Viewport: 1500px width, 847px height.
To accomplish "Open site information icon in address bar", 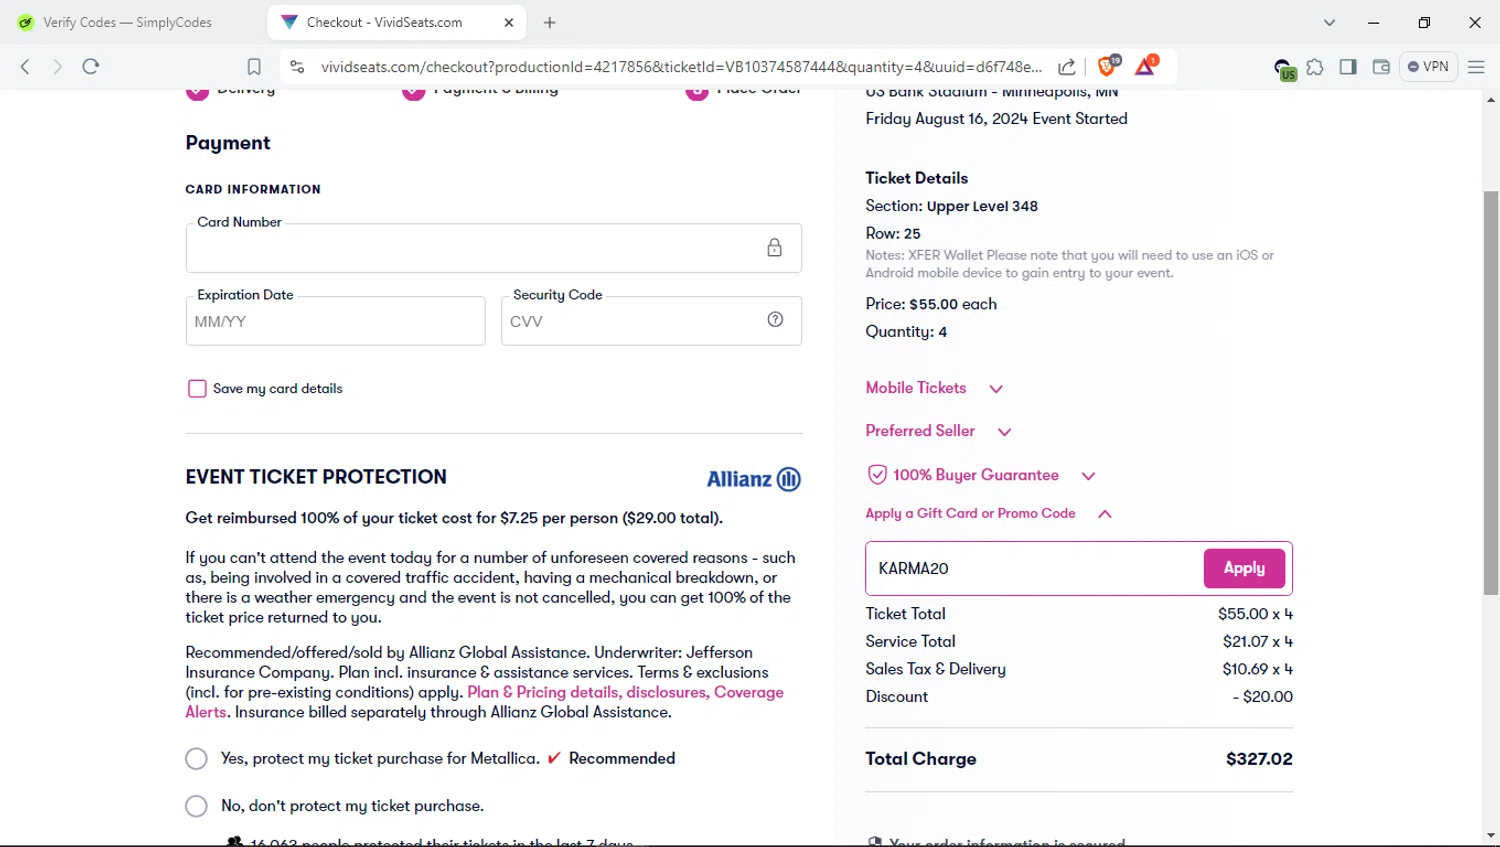I will (x=297, y=67).
